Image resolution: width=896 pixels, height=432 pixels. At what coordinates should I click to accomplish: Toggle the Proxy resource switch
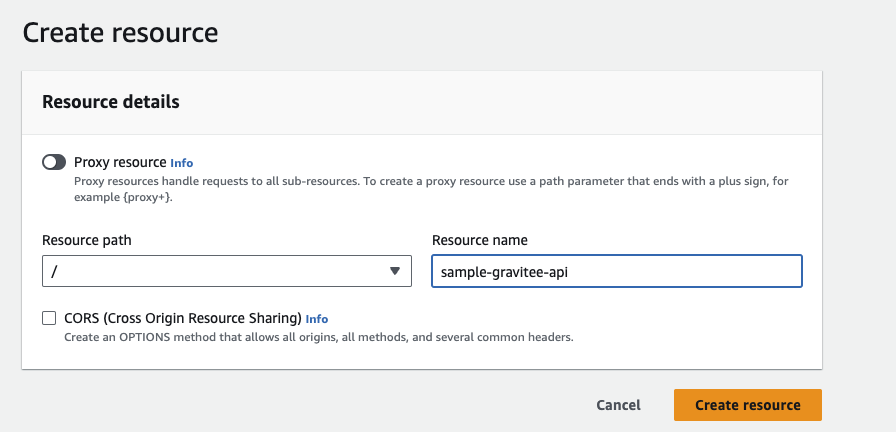pos(54,162)
